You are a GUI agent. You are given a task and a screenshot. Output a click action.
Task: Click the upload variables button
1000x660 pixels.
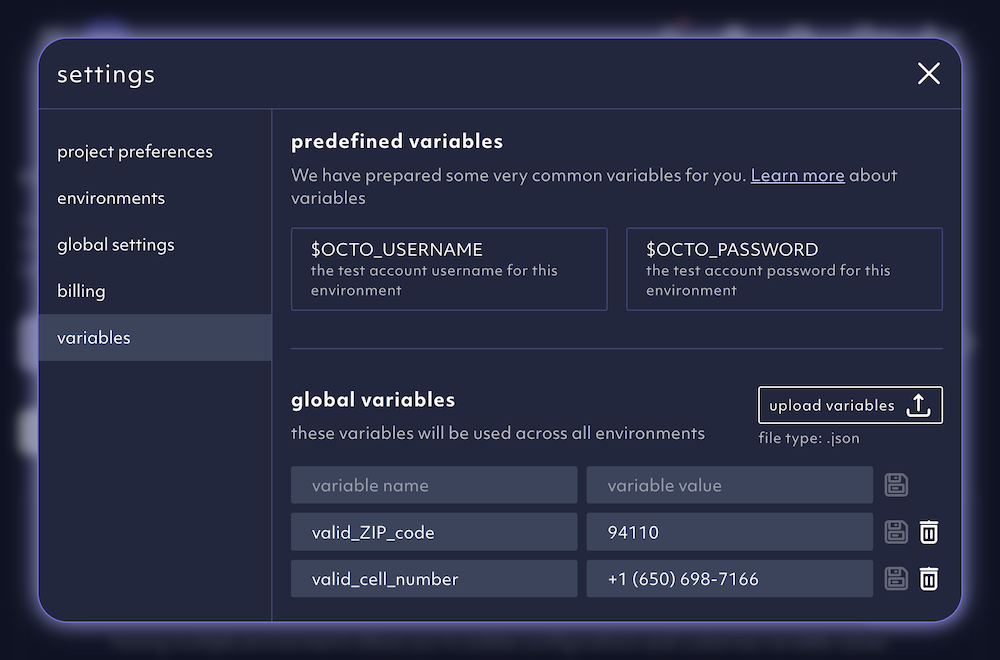coord(850,405)
